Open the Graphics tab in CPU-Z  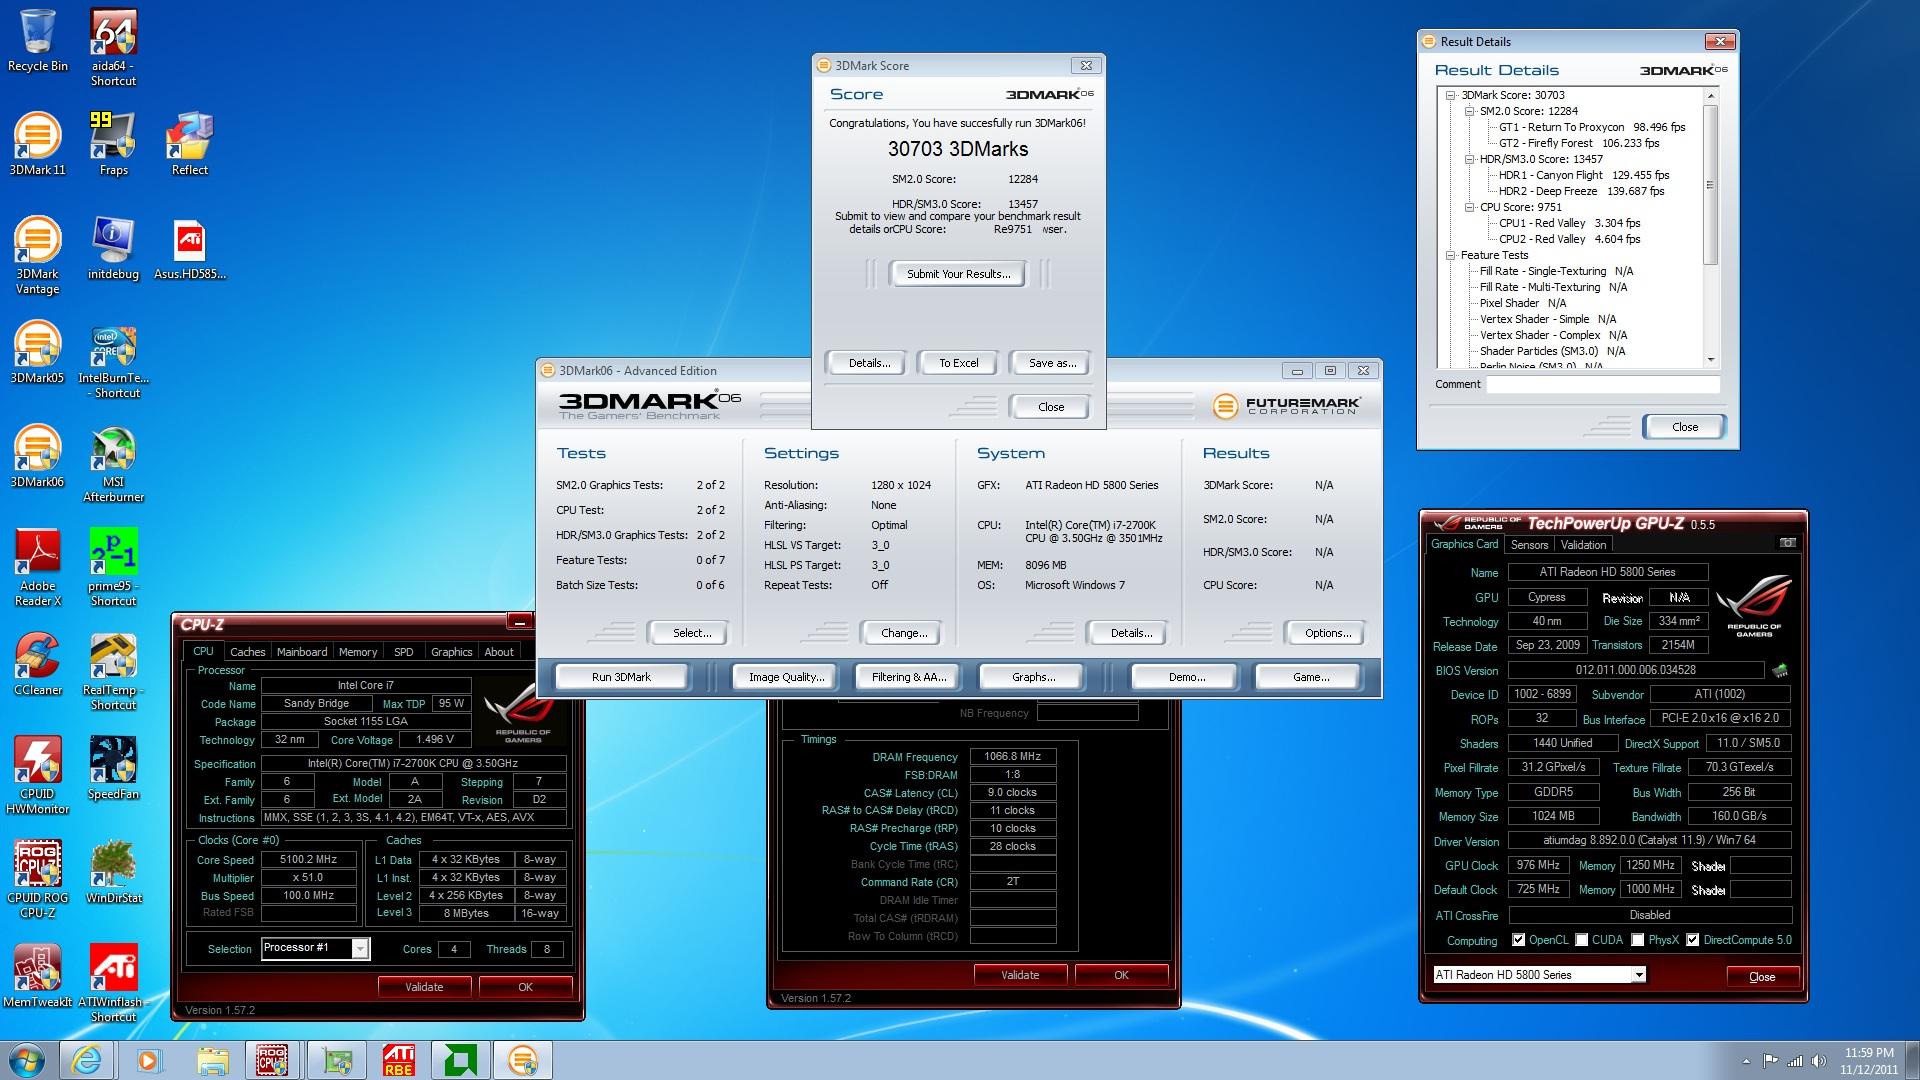[451, 651]
